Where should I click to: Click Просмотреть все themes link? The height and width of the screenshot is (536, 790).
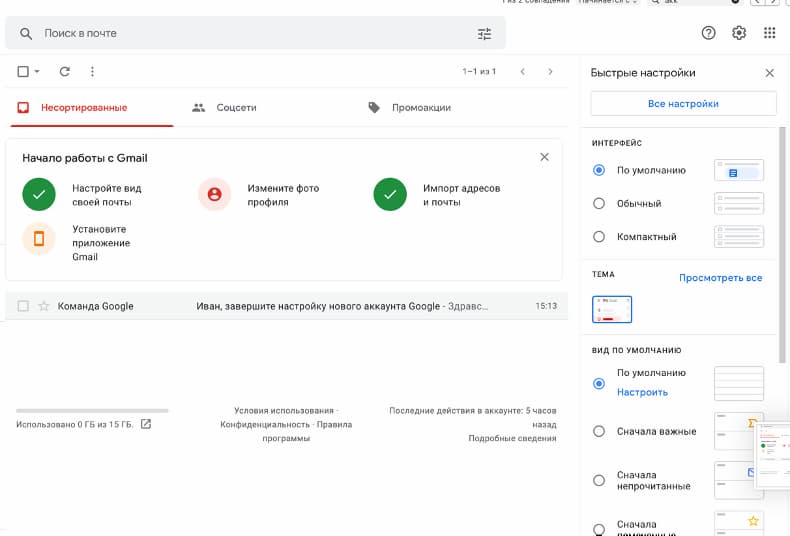(720, 278)
